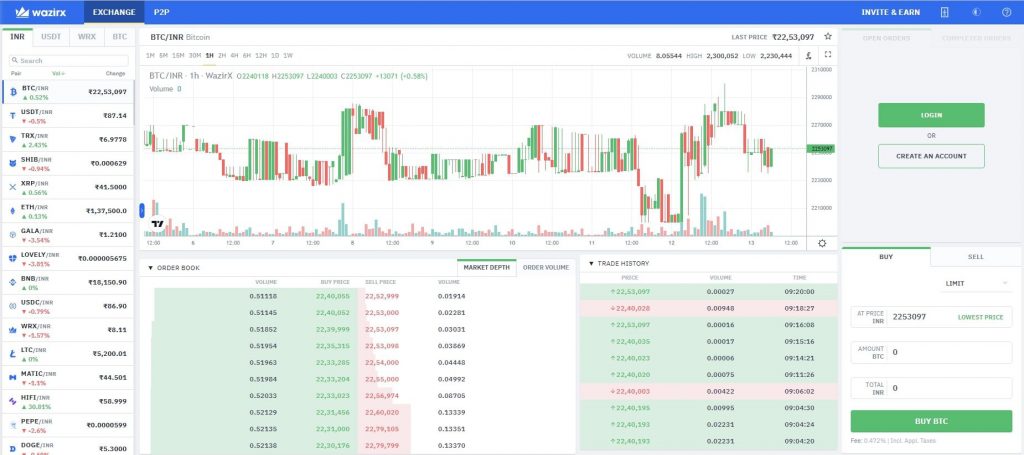Click LOWEST PRICE link in price field
The width and height of the screenshot is (1024, 455).
980,317
